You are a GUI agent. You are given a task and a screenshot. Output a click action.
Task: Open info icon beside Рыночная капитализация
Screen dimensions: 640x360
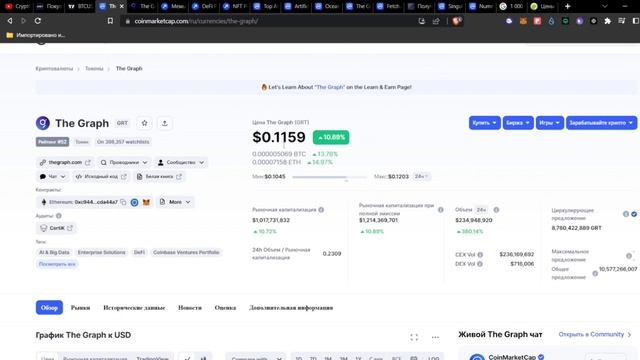pos(321,210)
